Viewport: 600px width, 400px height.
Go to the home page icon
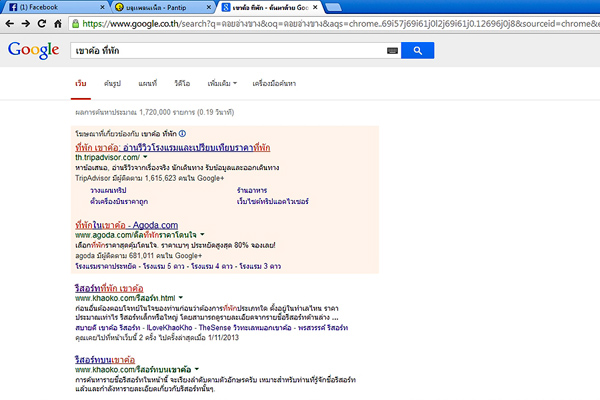[x=58, y=24]
